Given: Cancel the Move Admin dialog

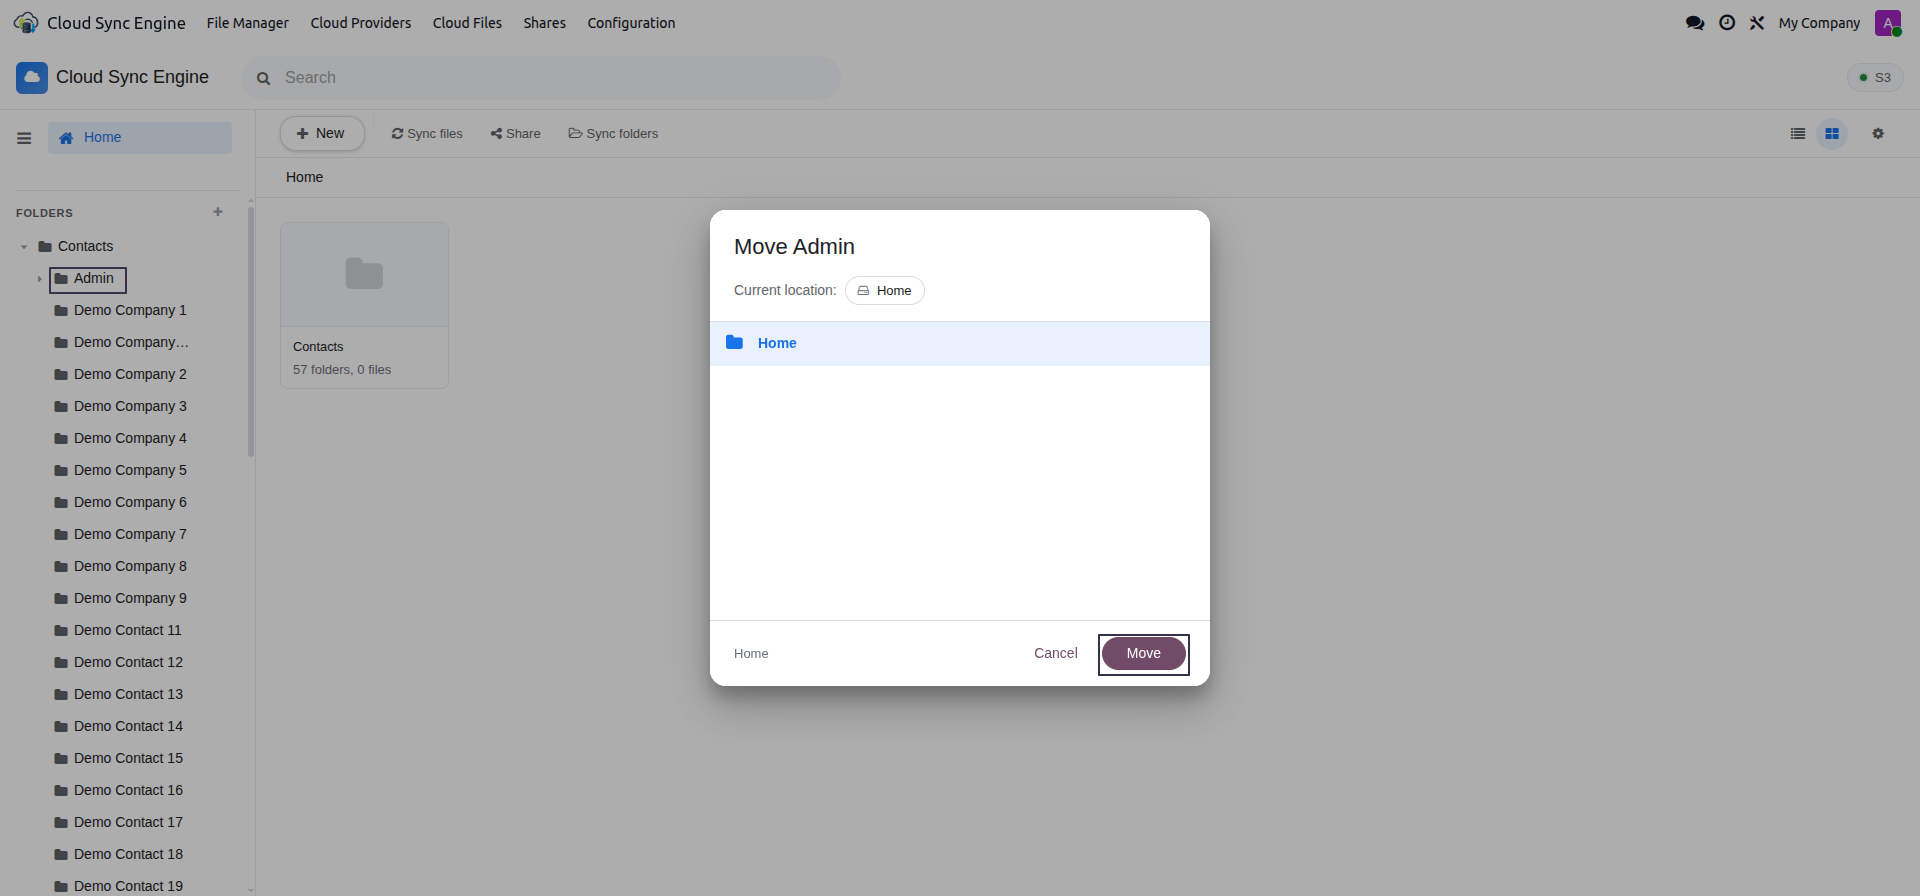Looking at the screenshot, I should pos(1056,653).
